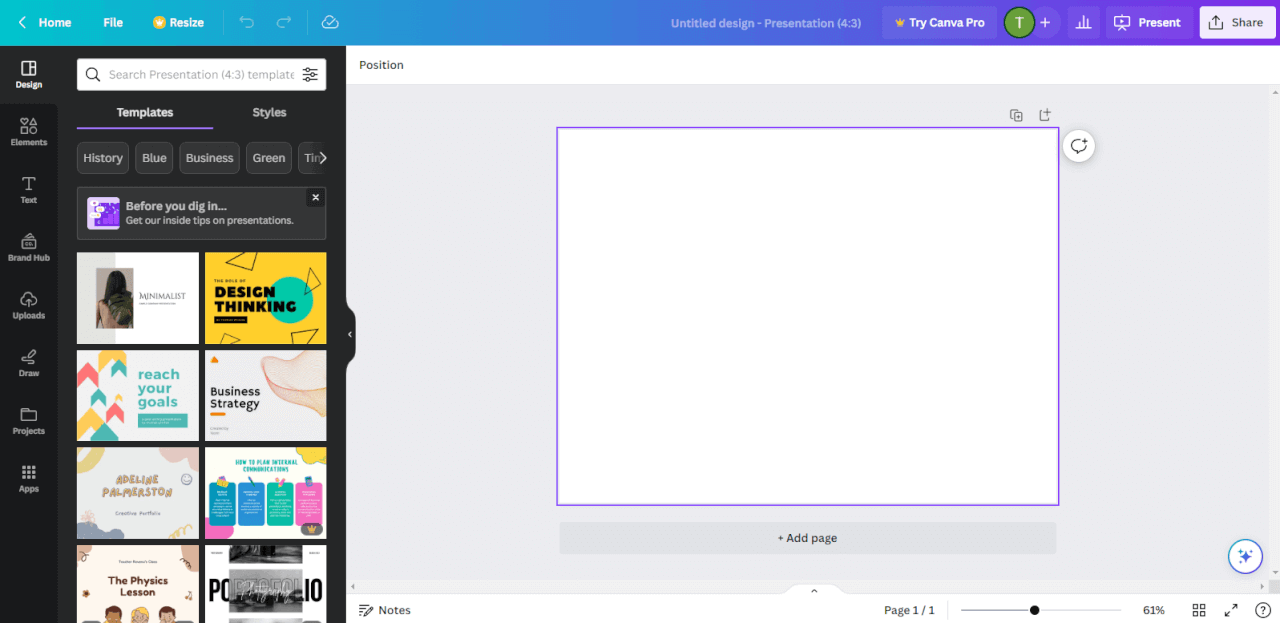Click the Share button
The width and height of the screenshot is (1280, 623).
(1237, 22)
